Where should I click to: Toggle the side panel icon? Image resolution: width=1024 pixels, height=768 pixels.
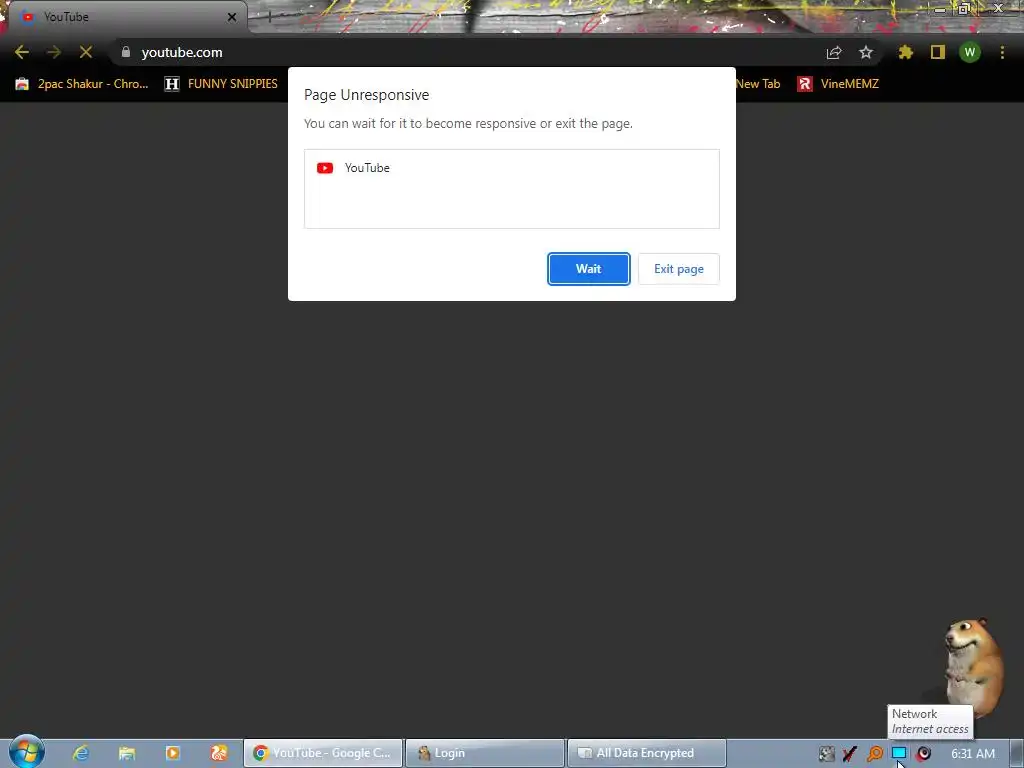(x=938, y=52)
